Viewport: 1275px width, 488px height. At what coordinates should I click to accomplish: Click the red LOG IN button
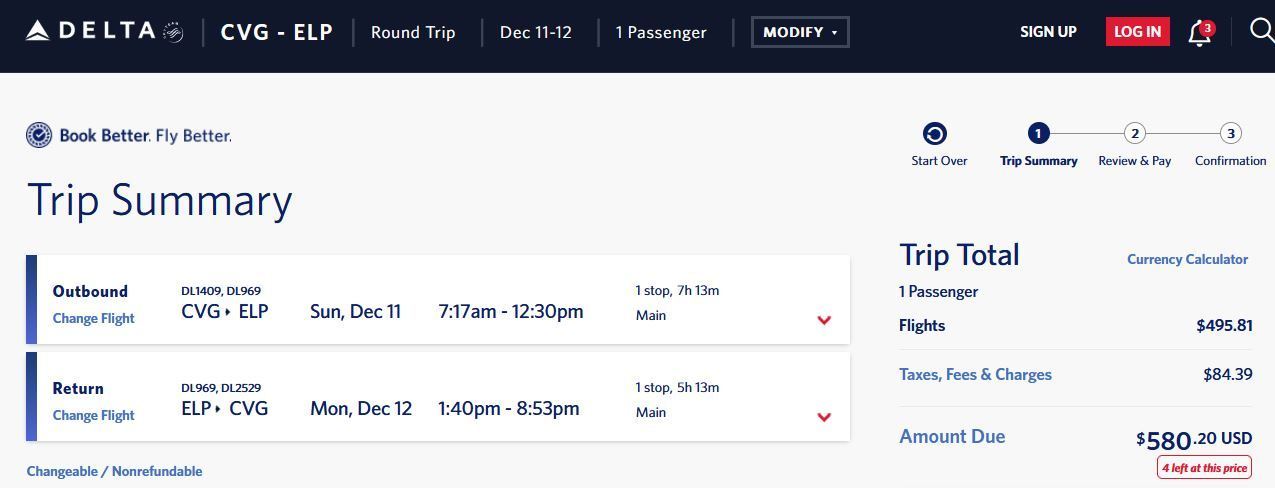[1138, 32]
